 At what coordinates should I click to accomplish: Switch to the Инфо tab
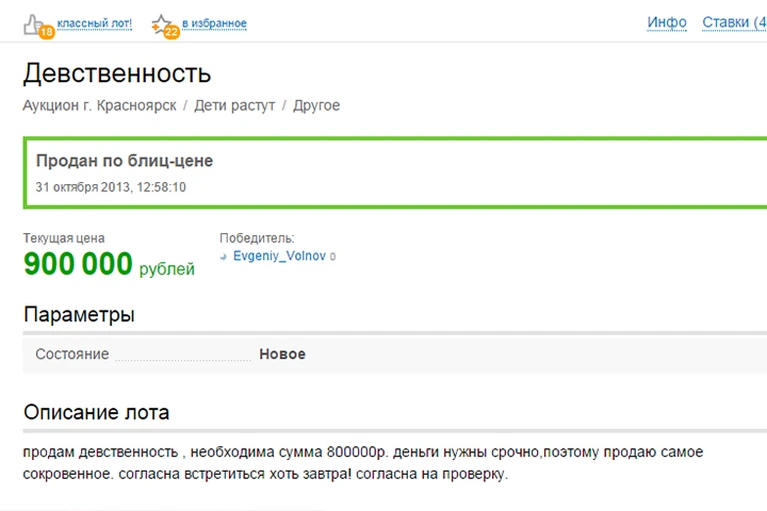click(x=667, y=22)
